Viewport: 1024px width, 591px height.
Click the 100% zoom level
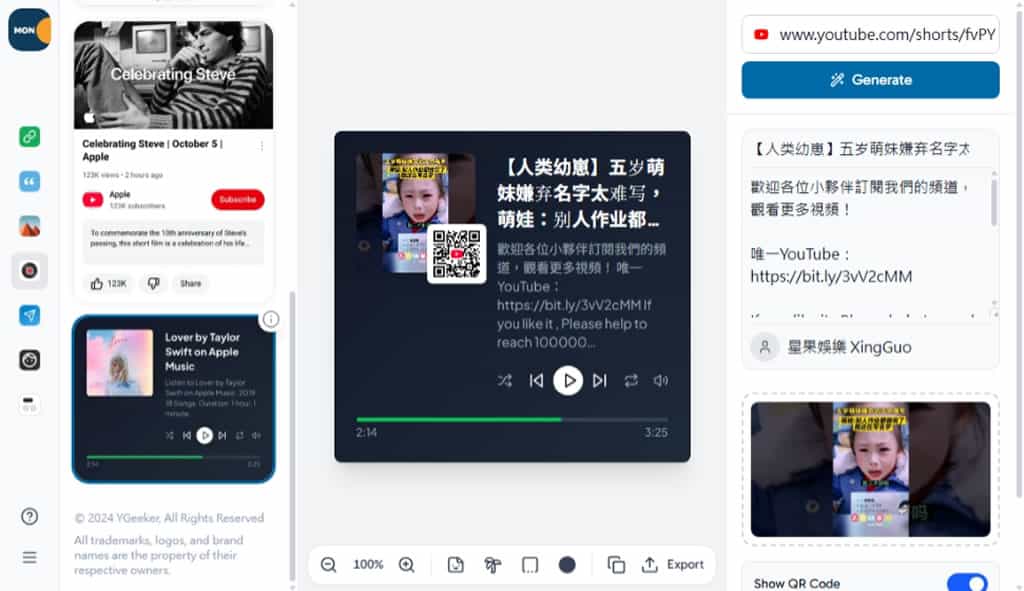[x=368, y=564]
